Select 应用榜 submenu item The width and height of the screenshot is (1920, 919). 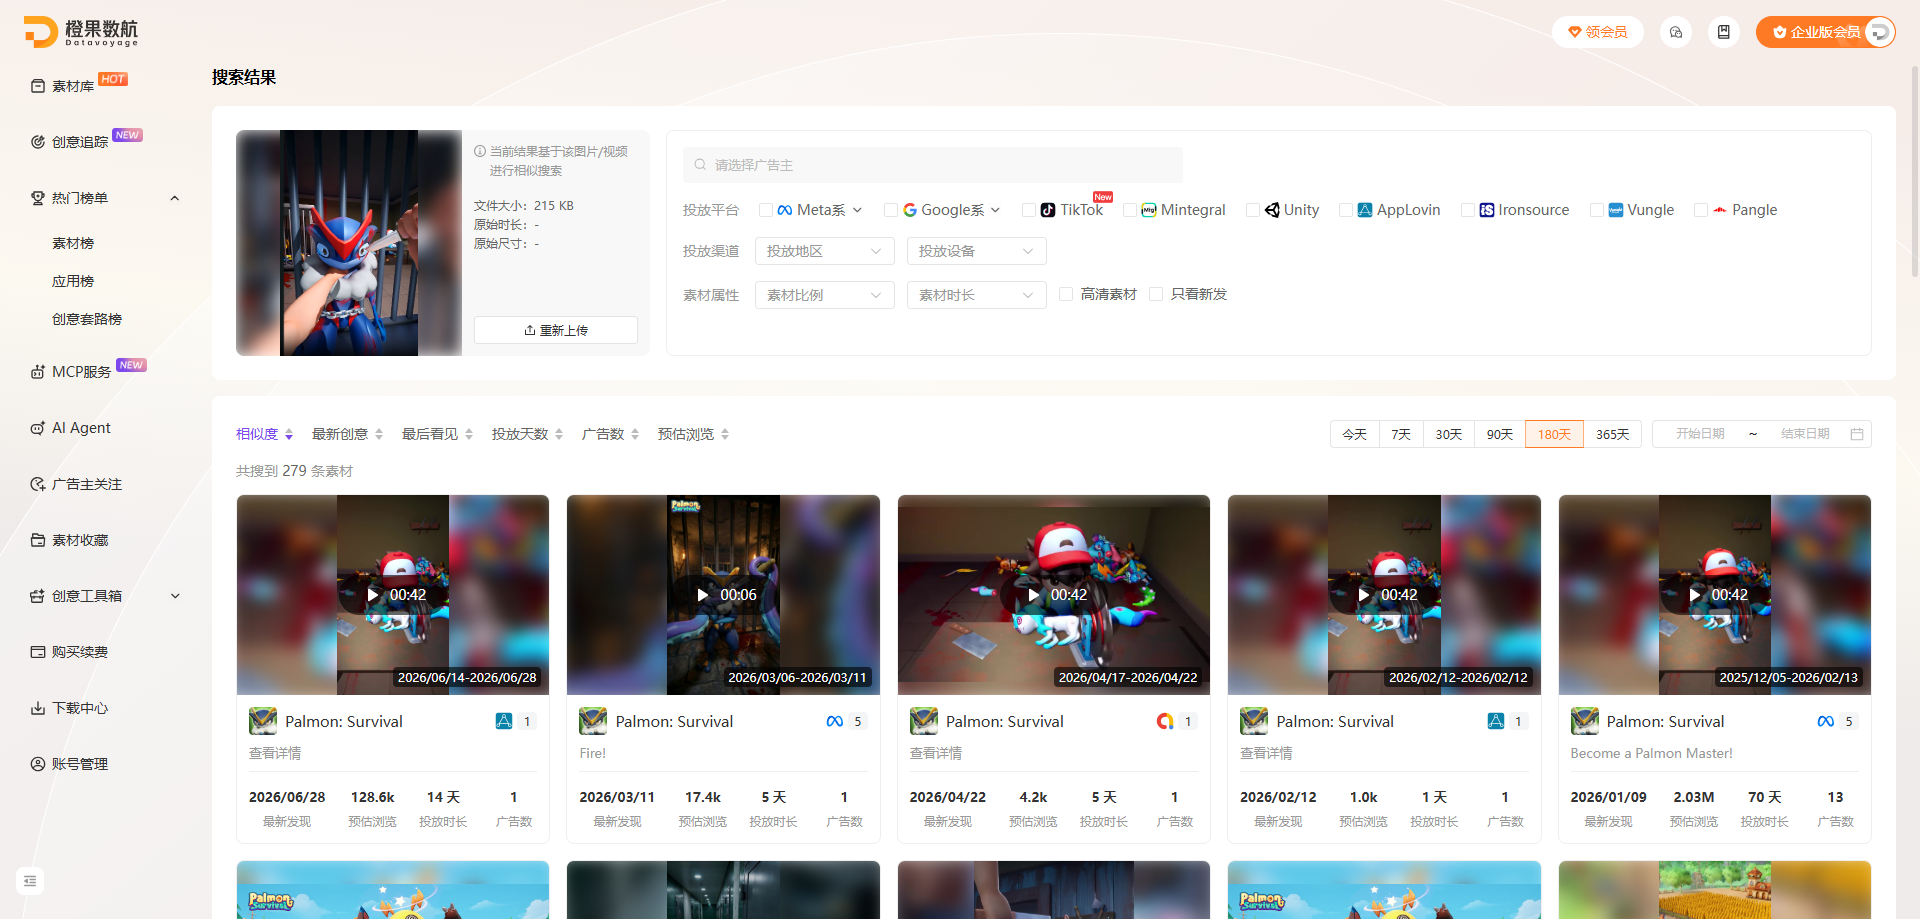click(73, 281)
